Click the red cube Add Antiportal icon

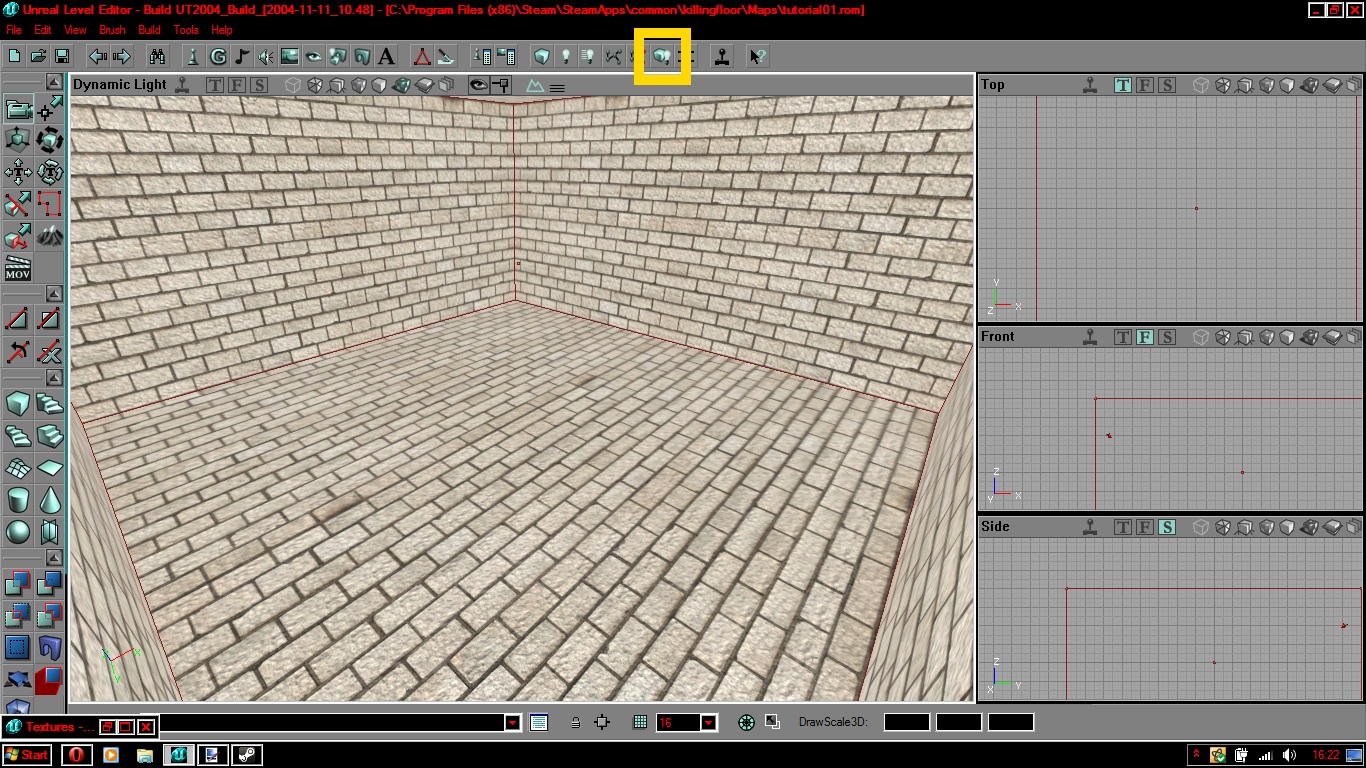tap(50, 680)
